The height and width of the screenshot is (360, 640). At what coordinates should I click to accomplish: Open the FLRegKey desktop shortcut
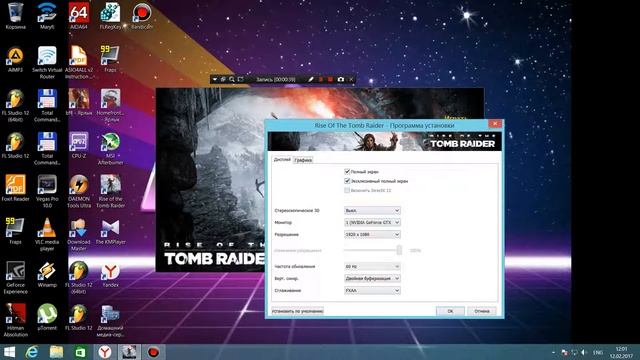click(111, 16)
